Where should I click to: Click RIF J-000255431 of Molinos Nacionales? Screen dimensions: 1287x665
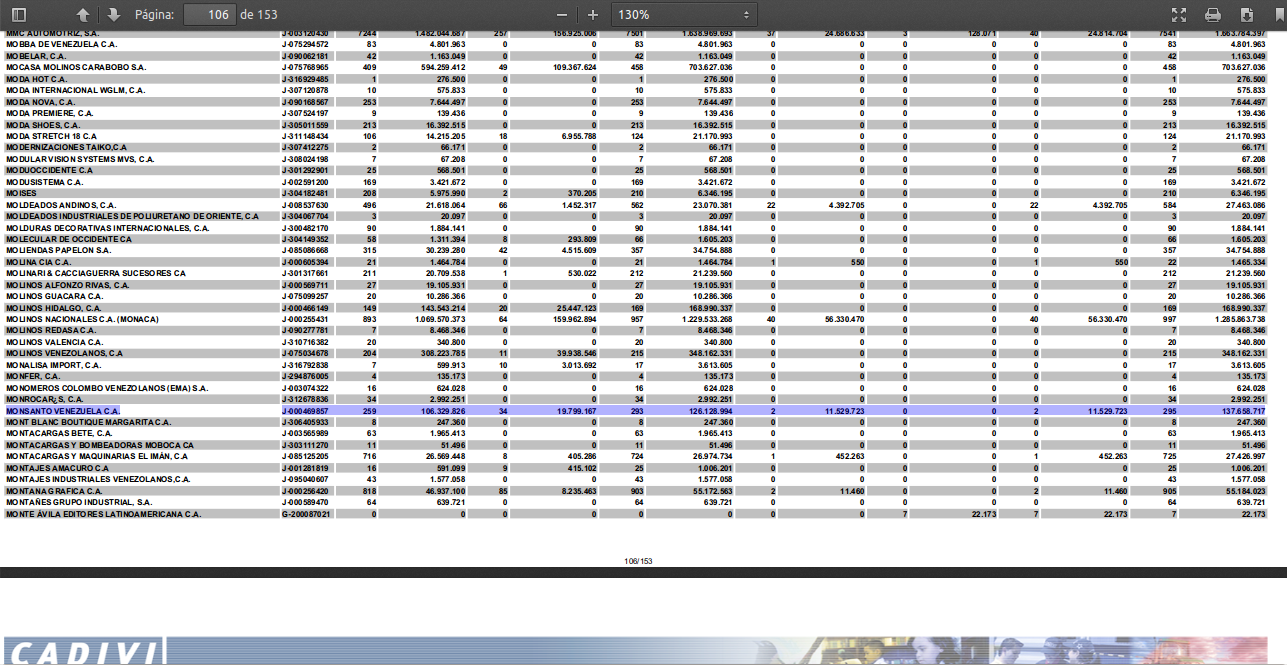[306, 319]
